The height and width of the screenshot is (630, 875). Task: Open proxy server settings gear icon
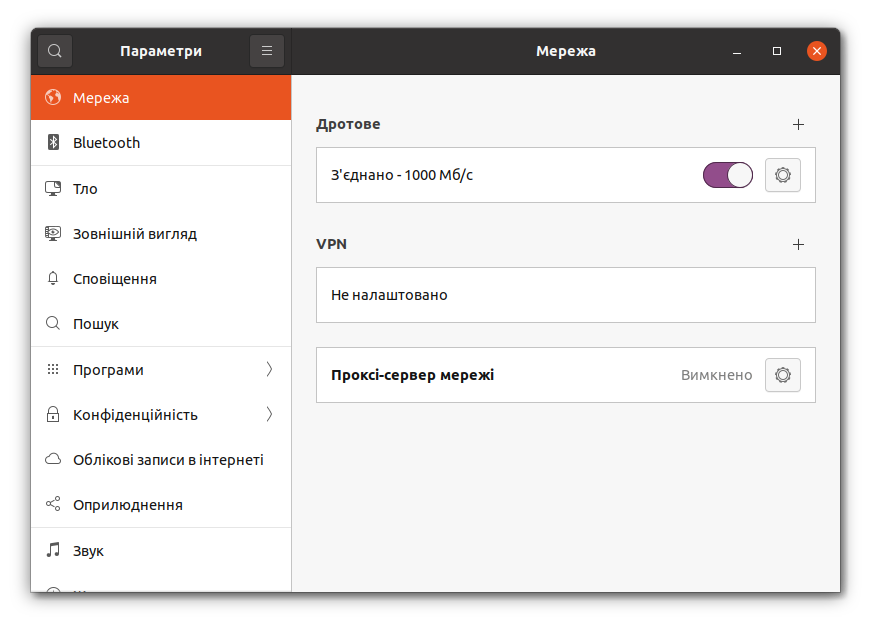pyautogui.click(x=782, y=375)
